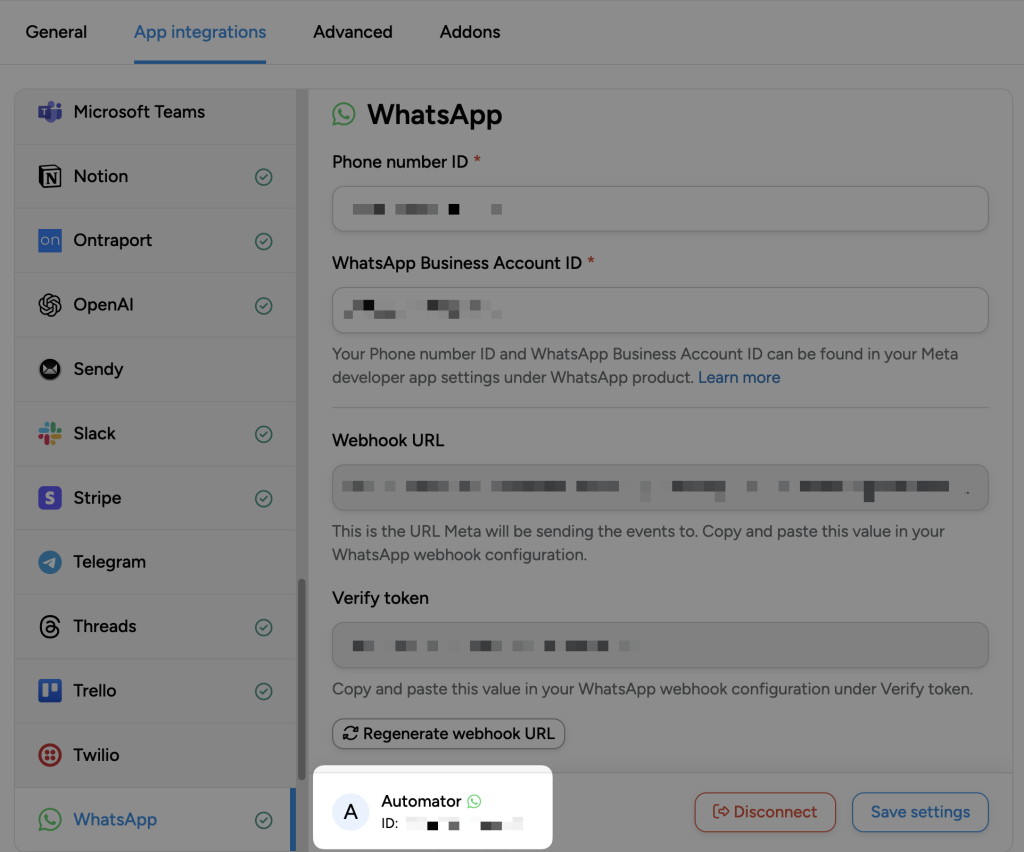Viewport: 1024px width, 852px height.
Task: Disconnect the WhatsApp integration
Action: (x=765, y=811)
